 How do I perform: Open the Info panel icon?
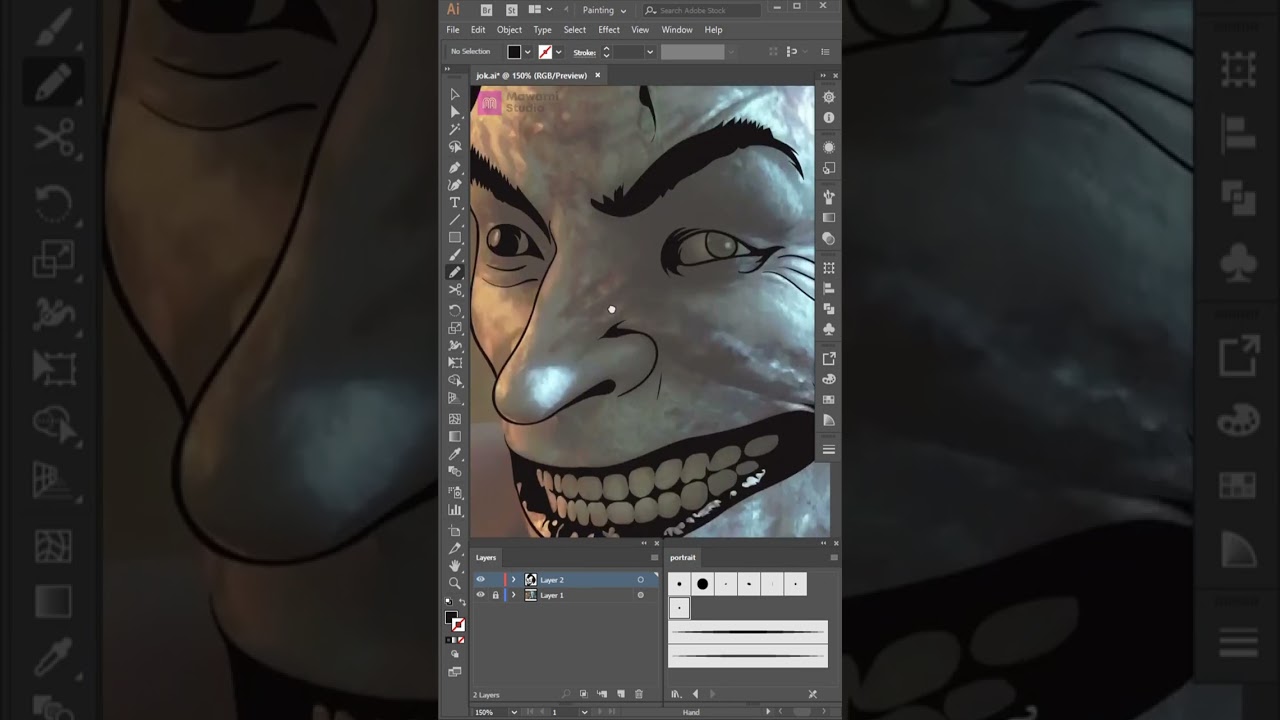[x=829, y=118]
